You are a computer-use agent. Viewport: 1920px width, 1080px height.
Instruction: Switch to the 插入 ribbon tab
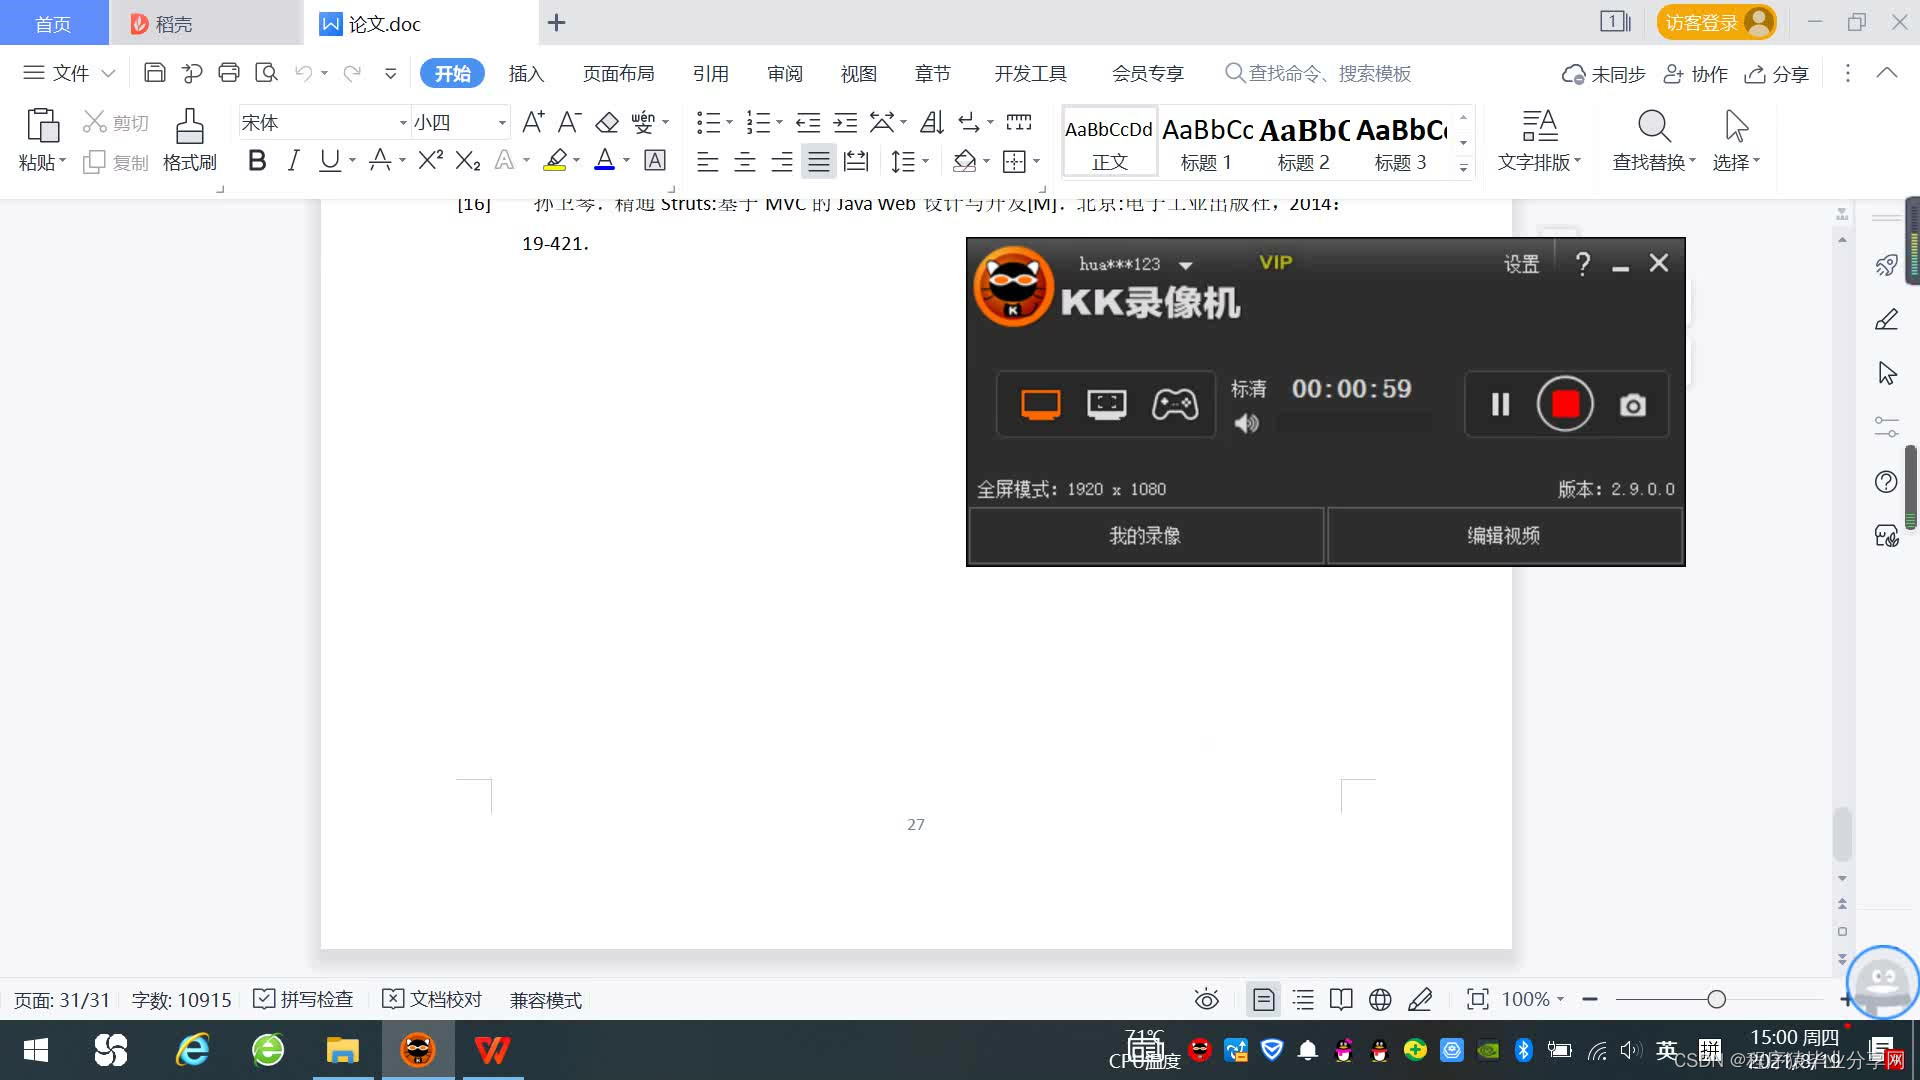pyautogui.click(x=526, y=73)
